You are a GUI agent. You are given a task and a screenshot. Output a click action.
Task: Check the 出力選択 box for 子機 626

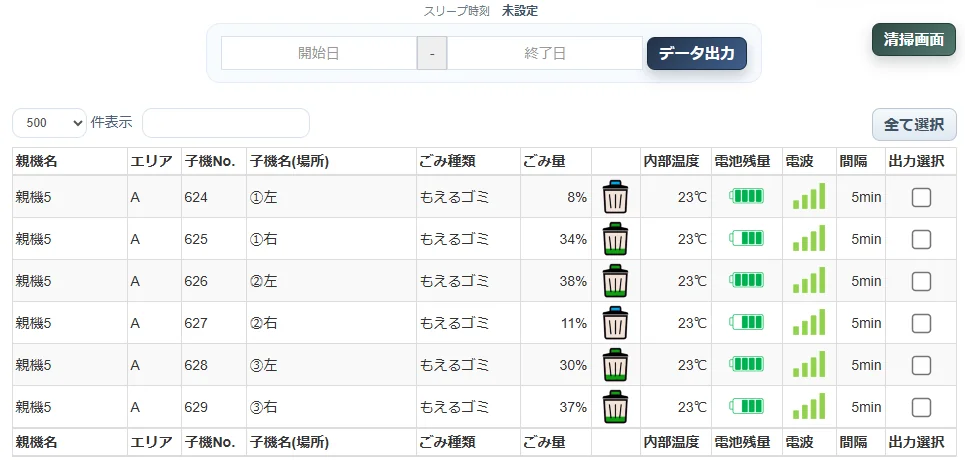pyautogui.click(x=921, y=281)
